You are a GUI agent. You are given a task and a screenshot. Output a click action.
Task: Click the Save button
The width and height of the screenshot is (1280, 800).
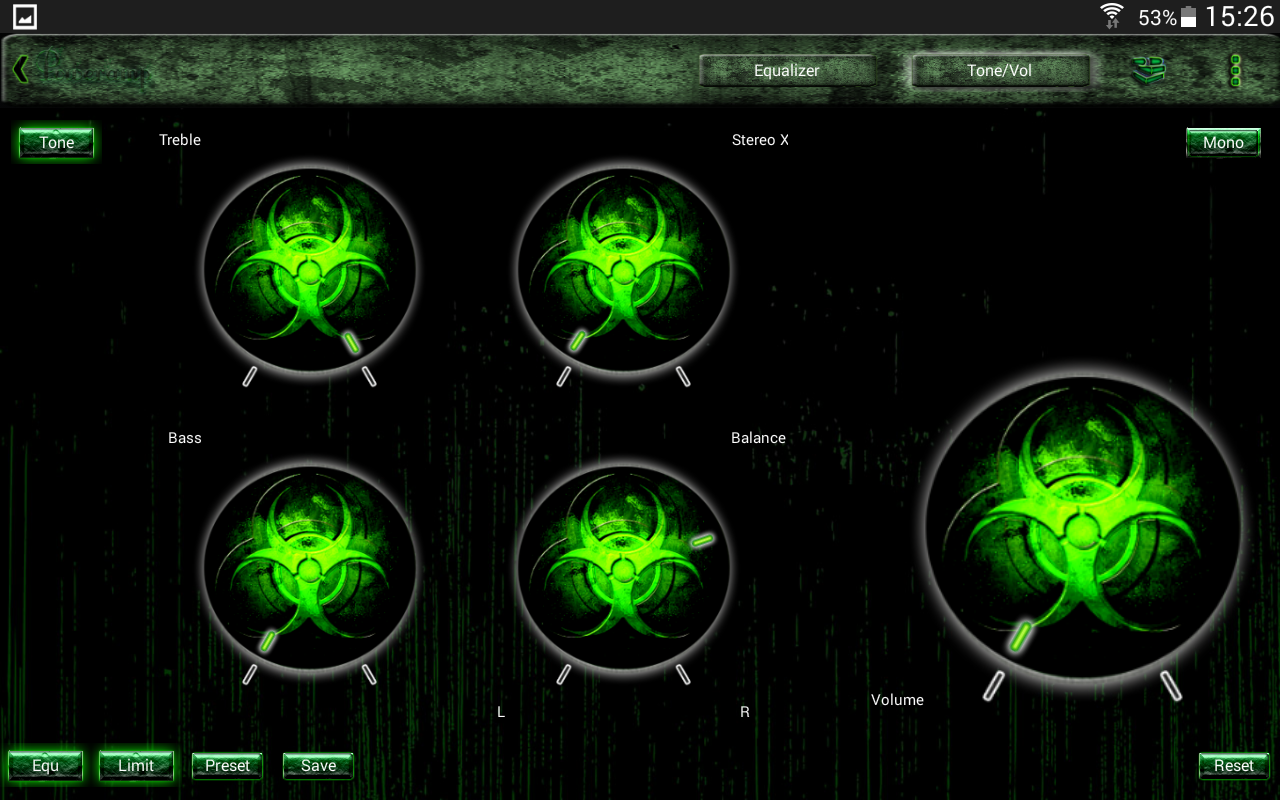coord(318,766)
